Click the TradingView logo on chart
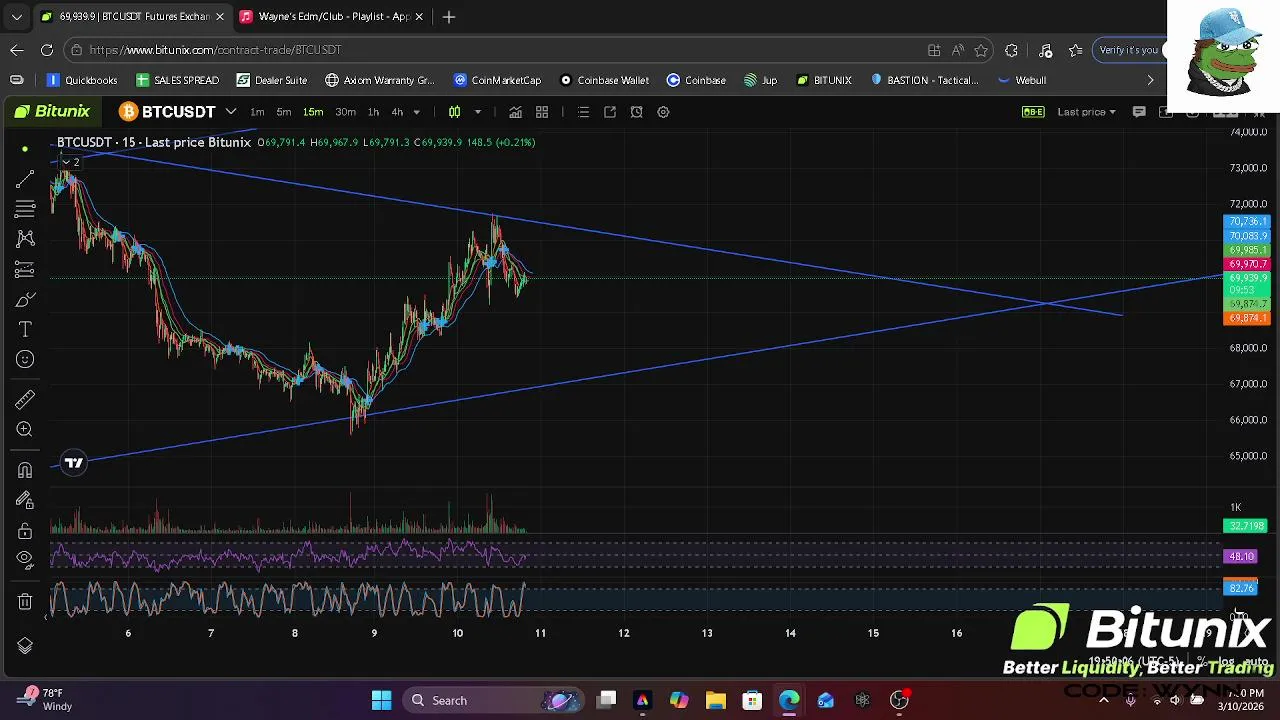Viewport: 1280px width, 720px height. [x=73, y=462]
